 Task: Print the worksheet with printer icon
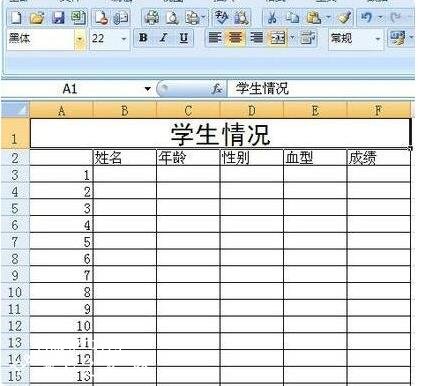coord(151,18)
